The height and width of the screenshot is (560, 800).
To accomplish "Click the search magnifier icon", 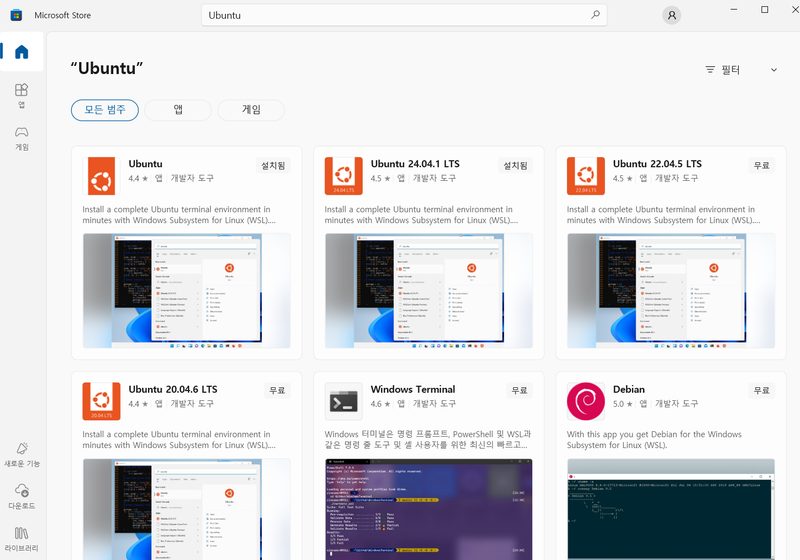I will point(595,15).
